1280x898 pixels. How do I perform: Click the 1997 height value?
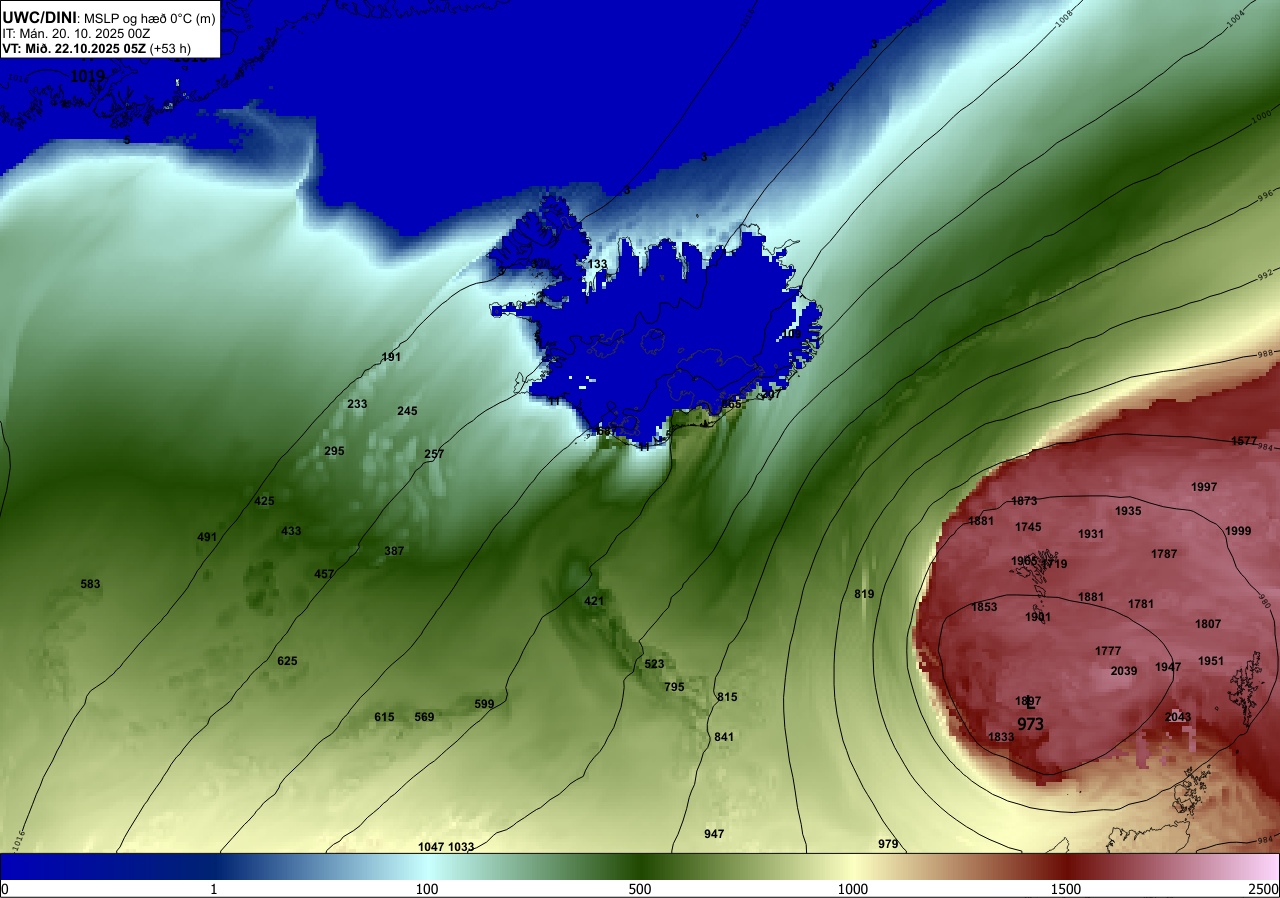1204,487
